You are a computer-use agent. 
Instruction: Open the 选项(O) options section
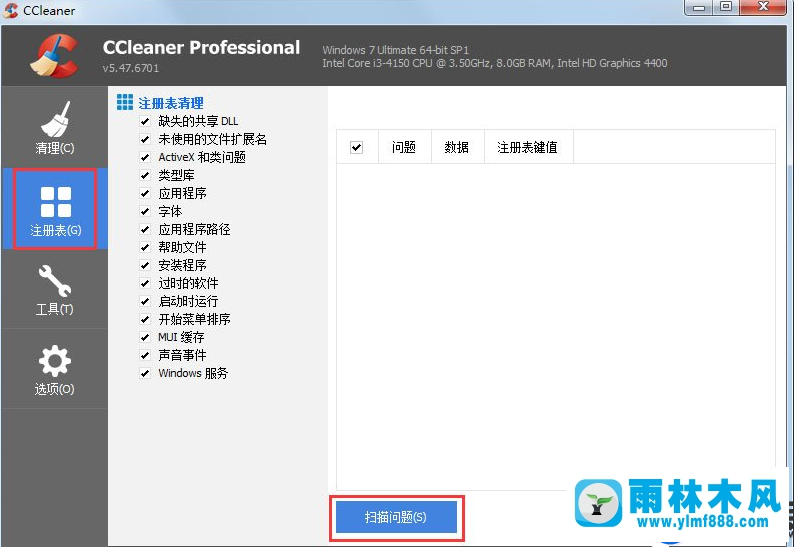(55, 369)
